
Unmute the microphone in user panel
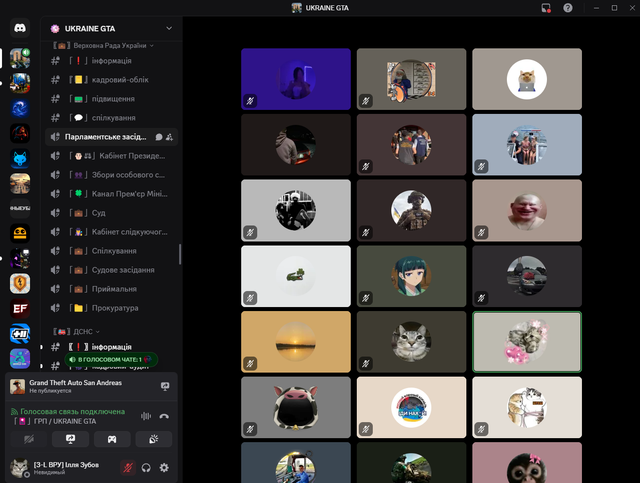coord(128,467)
